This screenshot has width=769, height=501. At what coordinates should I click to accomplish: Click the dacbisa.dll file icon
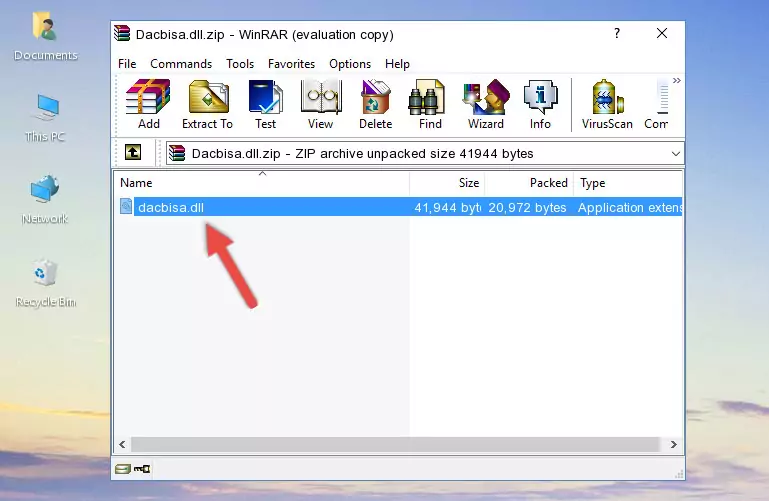(x=126, y=206)
